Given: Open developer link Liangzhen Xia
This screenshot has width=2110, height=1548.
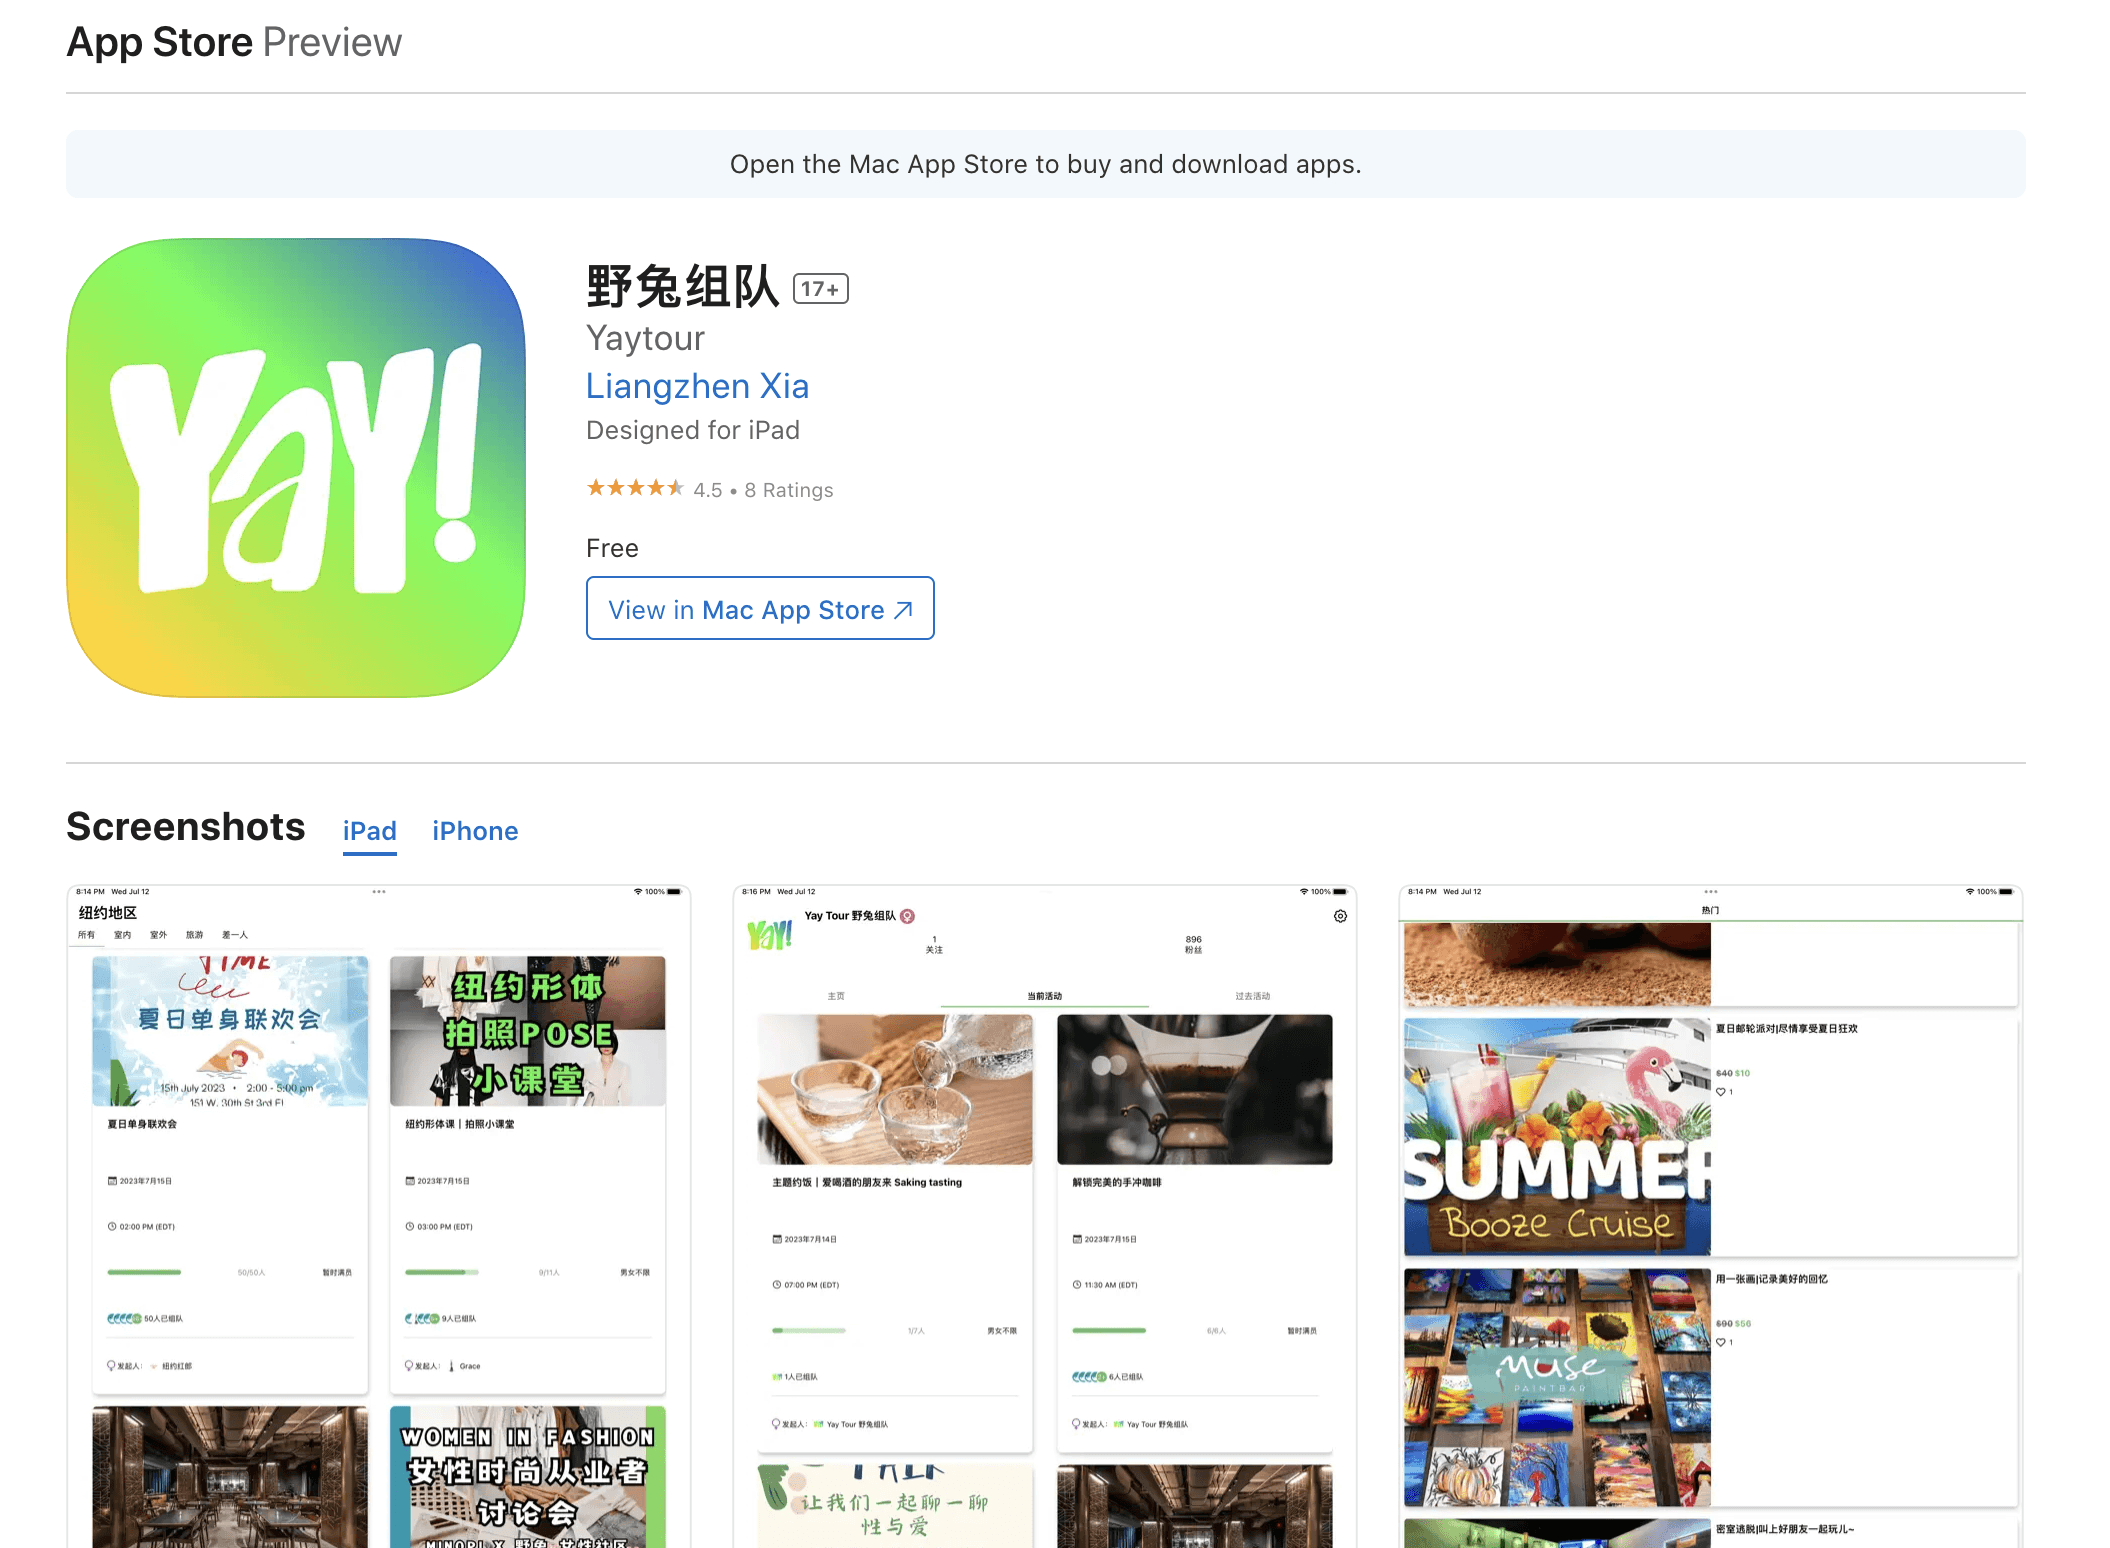Looking at the screenshot, I should tap(697, 386).
